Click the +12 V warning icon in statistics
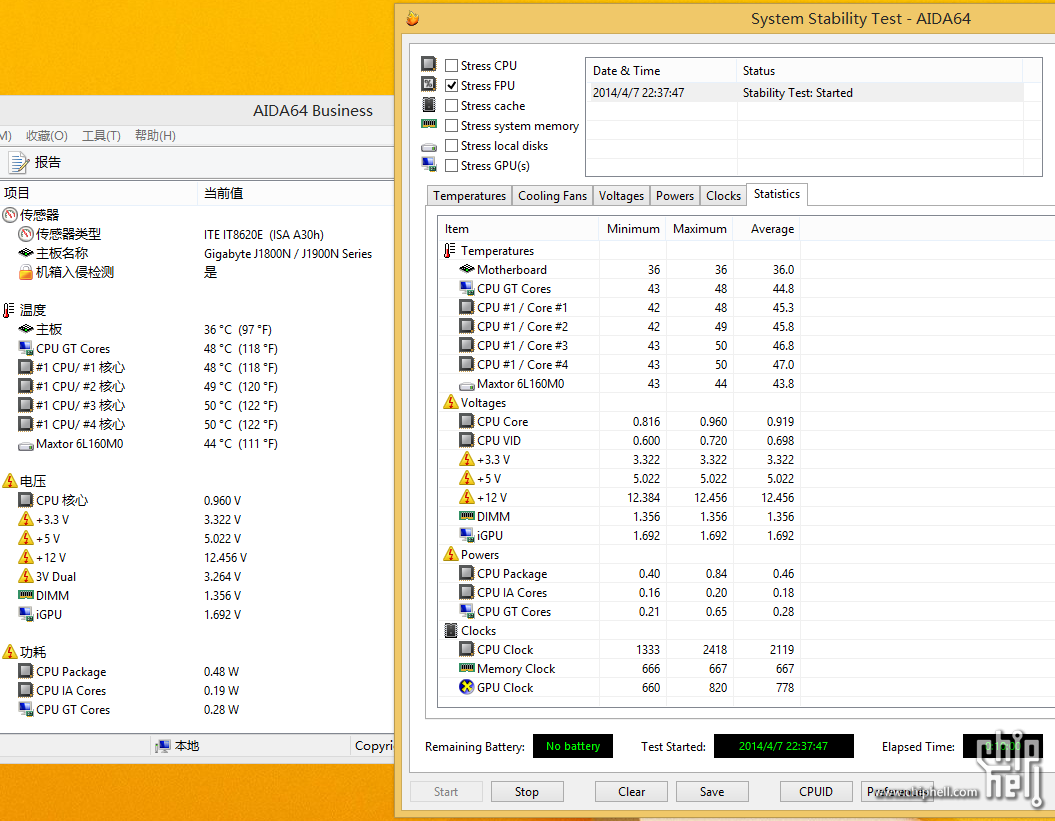1055x821 pixels. tap(467, 497)
